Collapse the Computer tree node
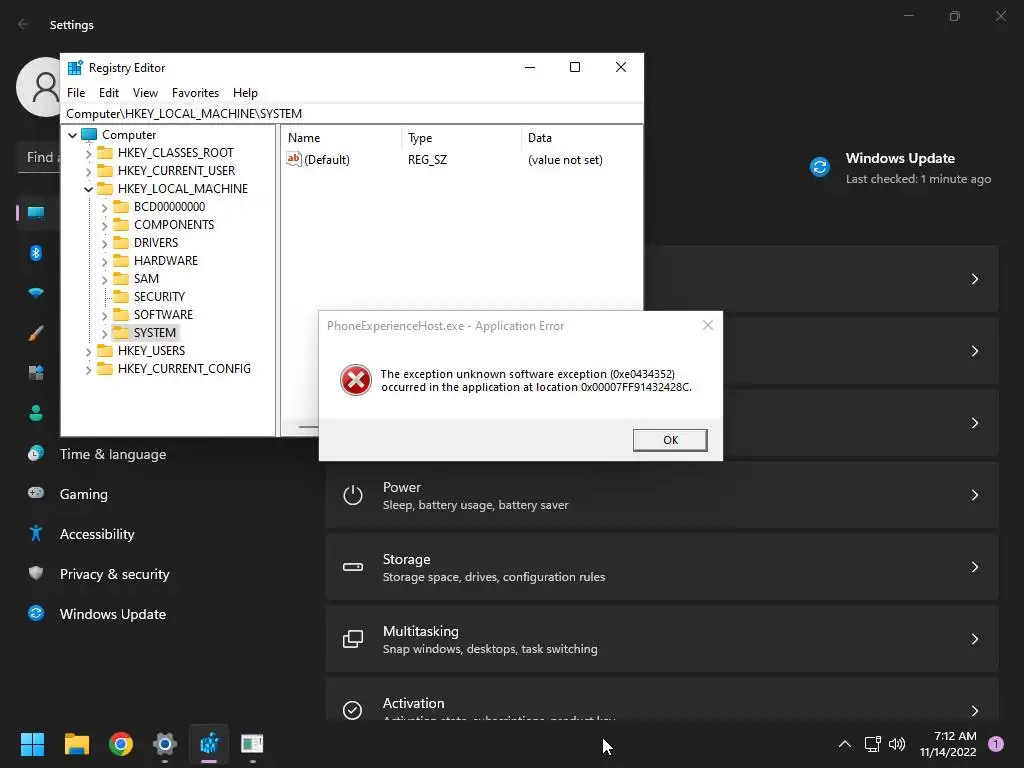Viewport: 1024px width, 768px height. tap(72, 135)
